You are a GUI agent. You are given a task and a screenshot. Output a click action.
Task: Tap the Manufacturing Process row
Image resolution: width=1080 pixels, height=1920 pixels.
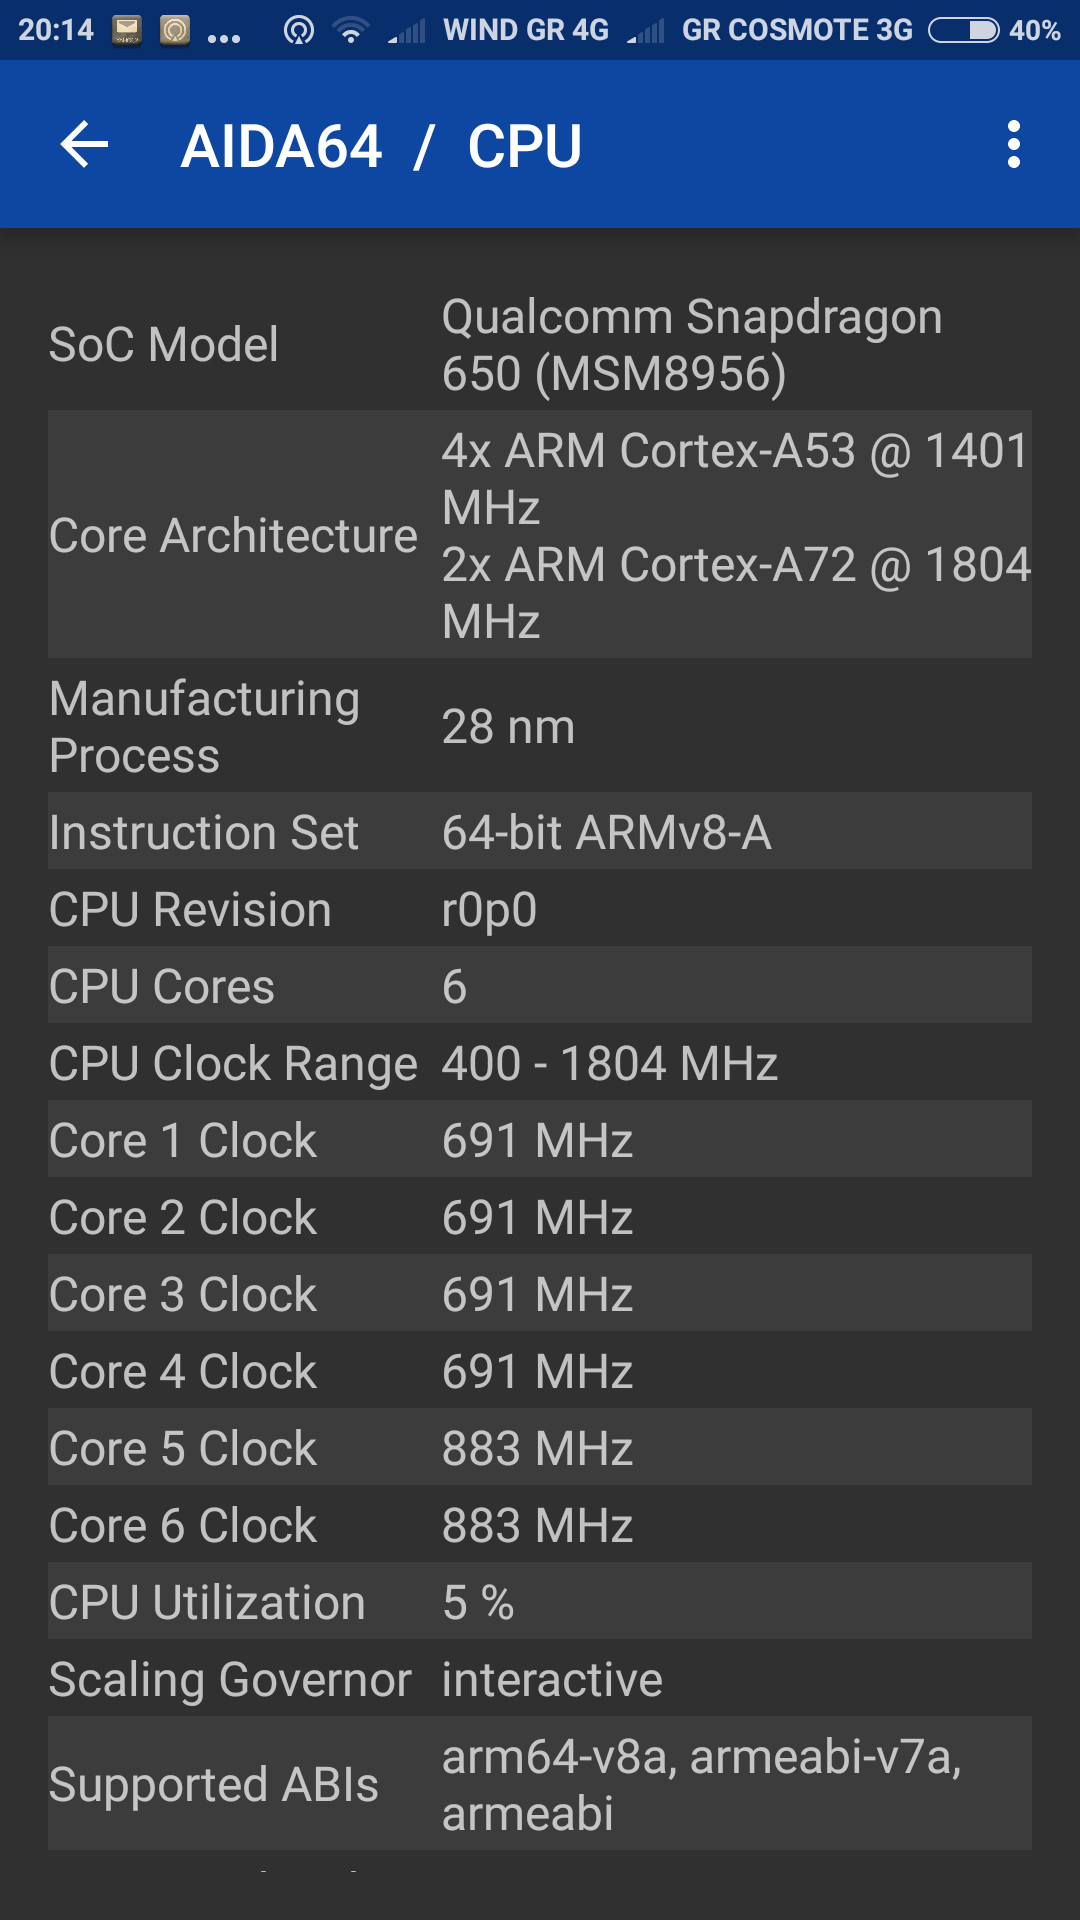(x=540, y=727)
